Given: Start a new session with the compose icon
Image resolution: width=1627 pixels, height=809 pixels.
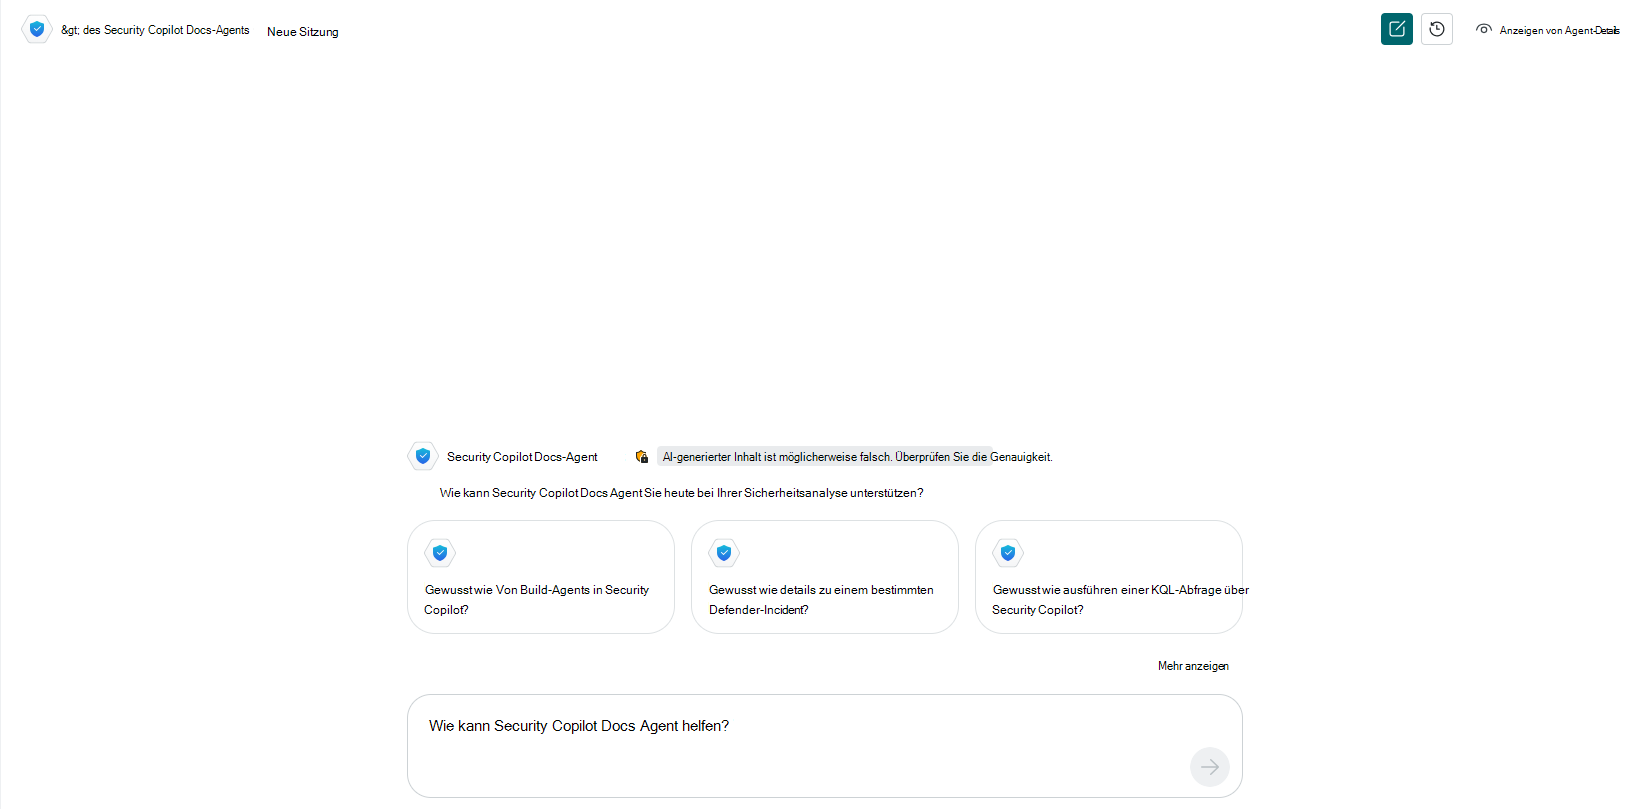Looking at the screenshot, I should pos(1397,29).
